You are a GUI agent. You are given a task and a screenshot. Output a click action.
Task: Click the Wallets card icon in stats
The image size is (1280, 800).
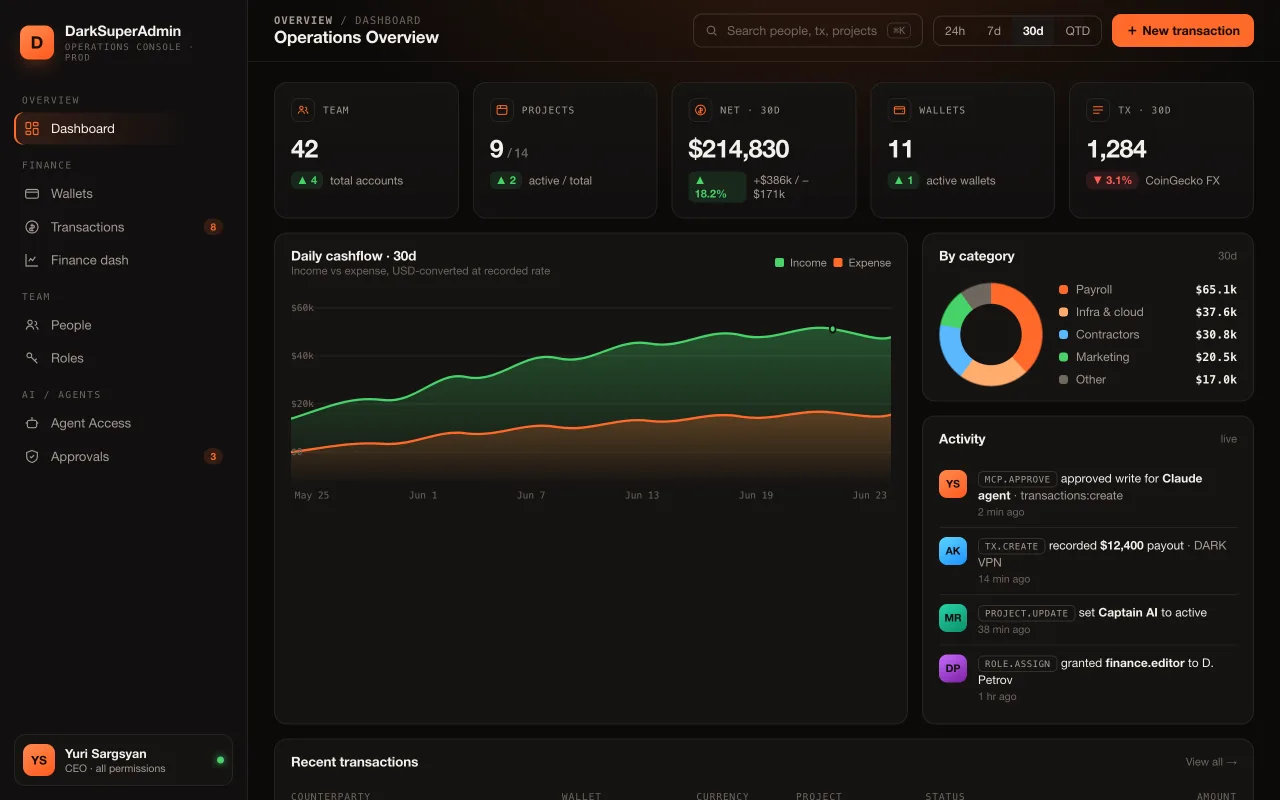click(899, 110)
